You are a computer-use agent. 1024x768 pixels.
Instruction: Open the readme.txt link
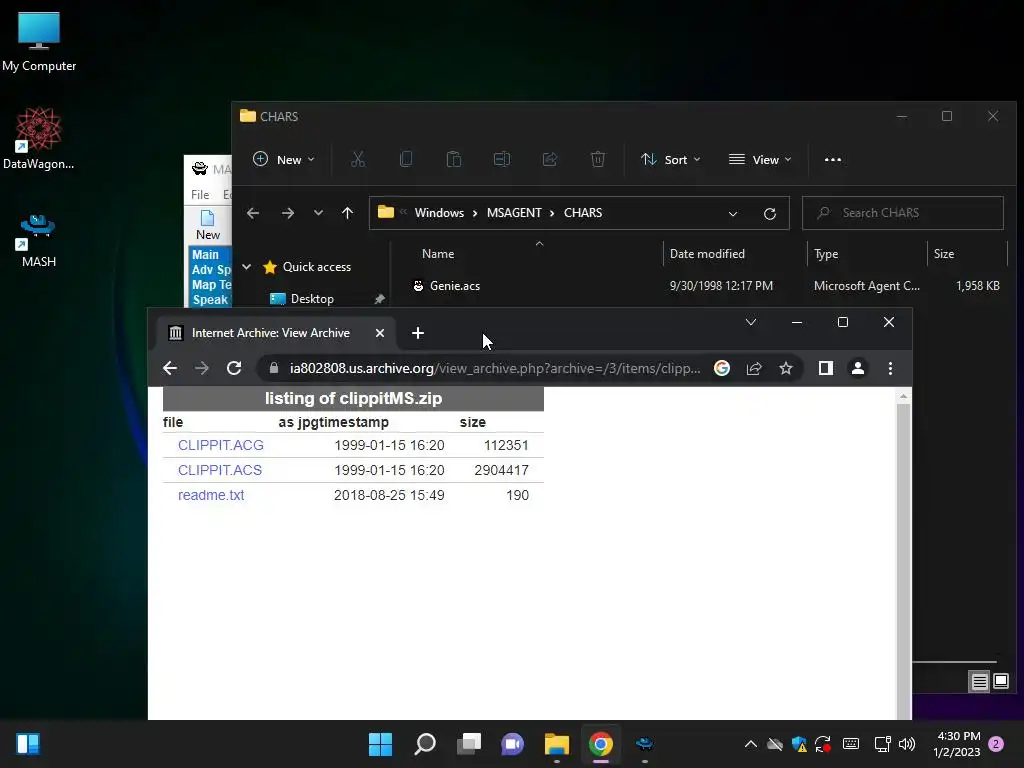coord(211,495)
